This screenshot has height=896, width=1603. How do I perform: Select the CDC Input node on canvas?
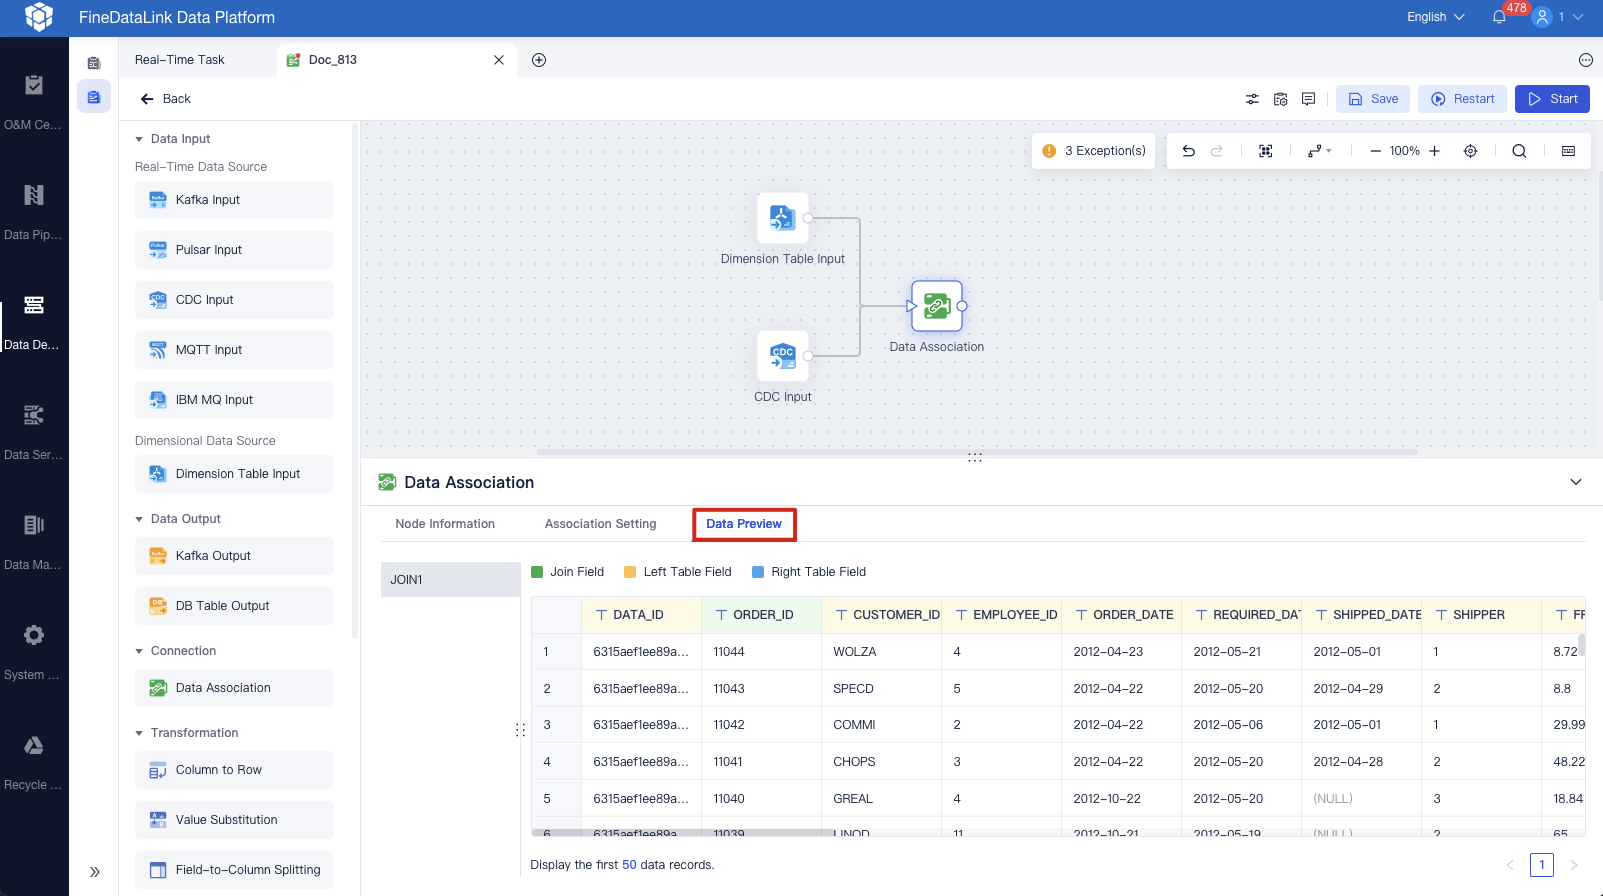click(x=783, y=356)
